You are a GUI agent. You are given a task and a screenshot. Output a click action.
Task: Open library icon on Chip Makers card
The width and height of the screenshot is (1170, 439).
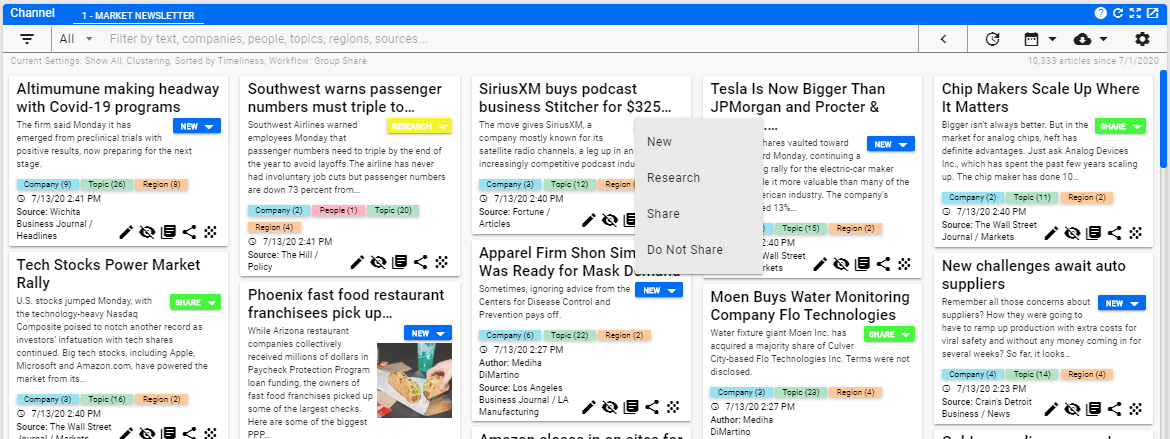point(1094,232)
